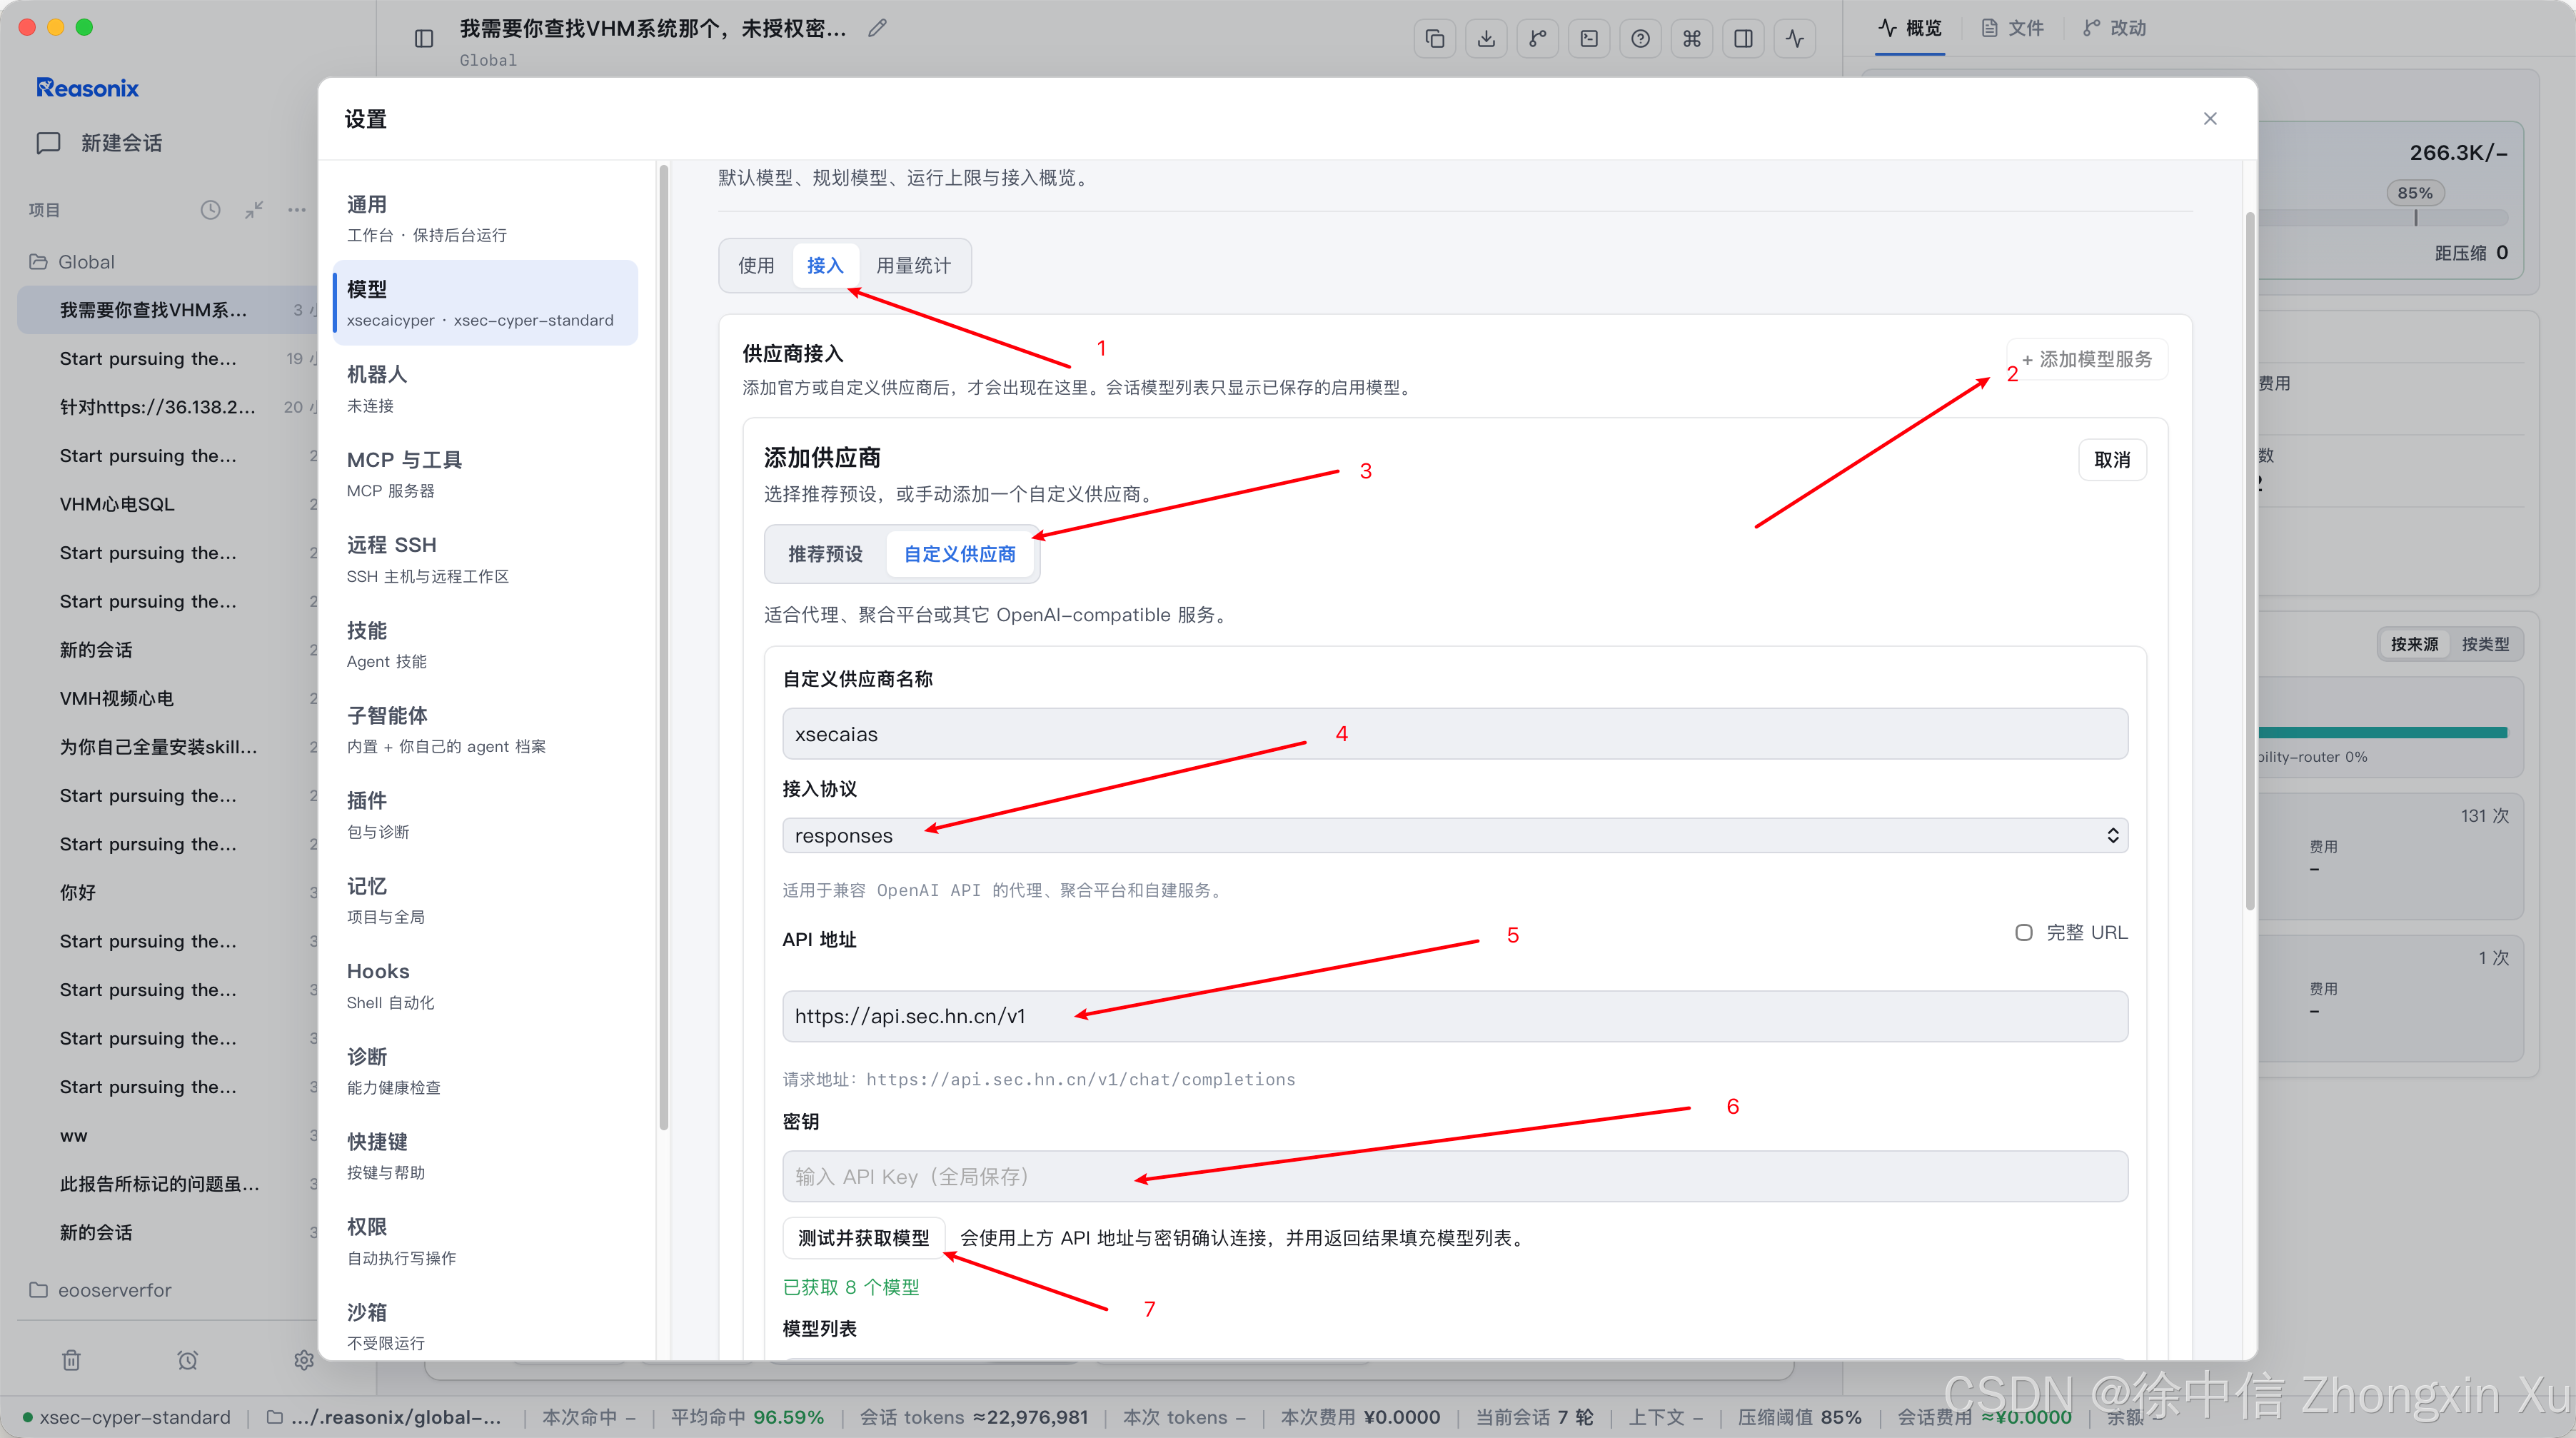The height and width of the screenshot is (1438, 2576).
Task: Click the activity pulse icon in the toolbar
Action: [x=1795, y=39]
